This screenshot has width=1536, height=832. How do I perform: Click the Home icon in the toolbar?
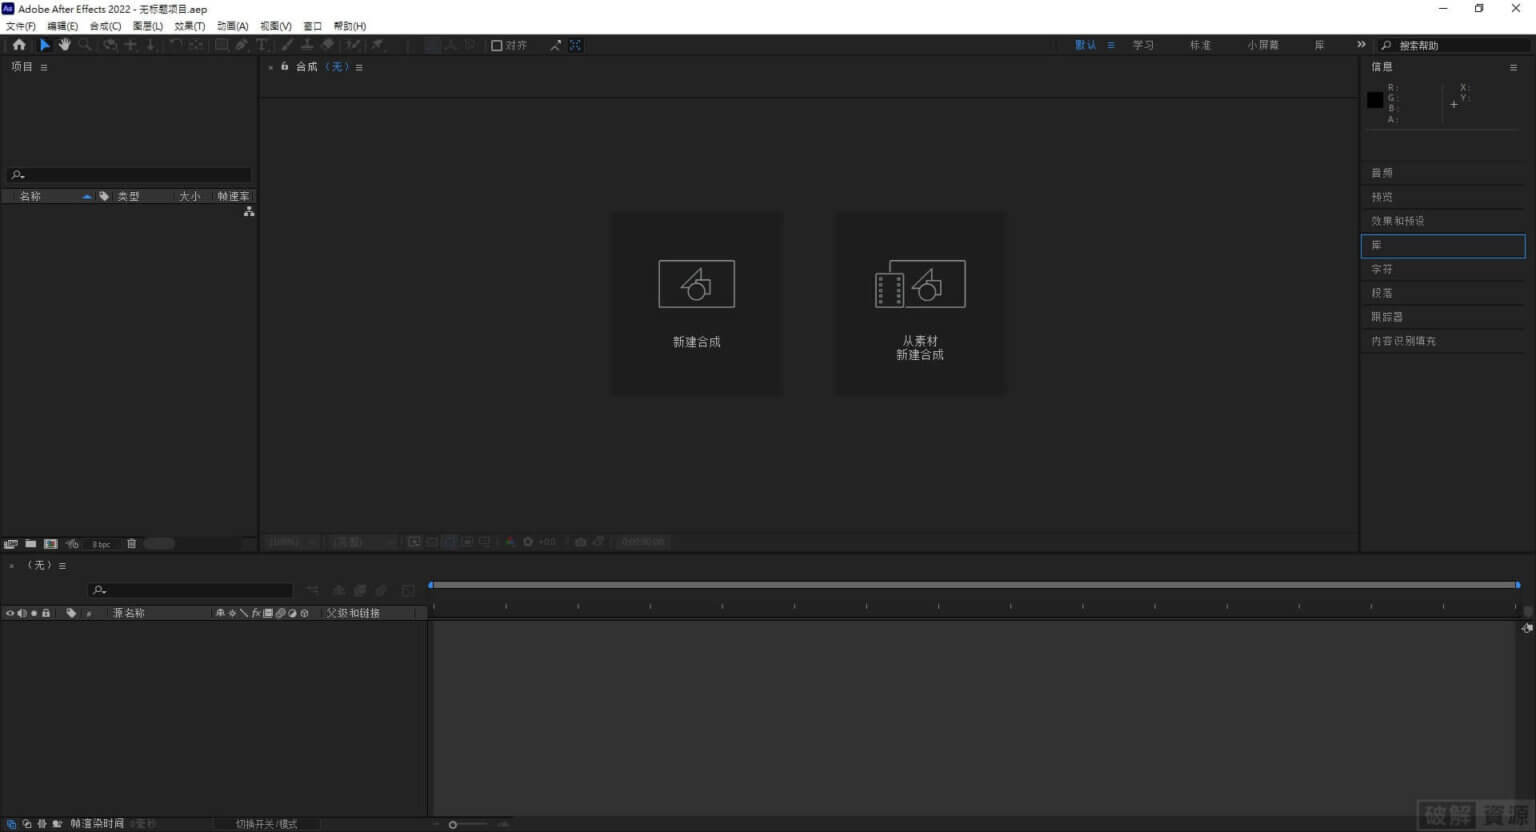pos(19,45)
